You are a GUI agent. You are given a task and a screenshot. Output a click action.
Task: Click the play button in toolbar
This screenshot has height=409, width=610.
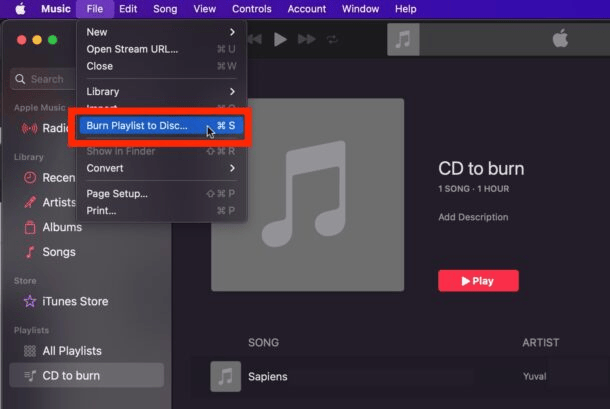point(280,39)
